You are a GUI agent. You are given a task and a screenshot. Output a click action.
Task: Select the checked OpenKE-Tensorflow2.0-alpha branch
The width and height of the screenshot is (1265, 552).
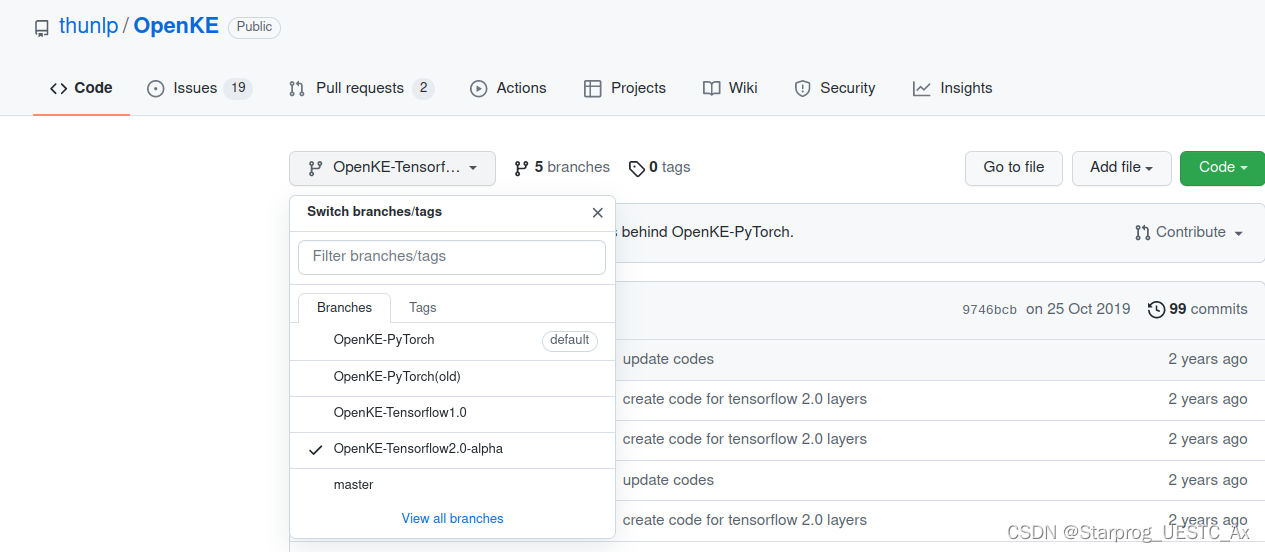[x=418, y=449]
